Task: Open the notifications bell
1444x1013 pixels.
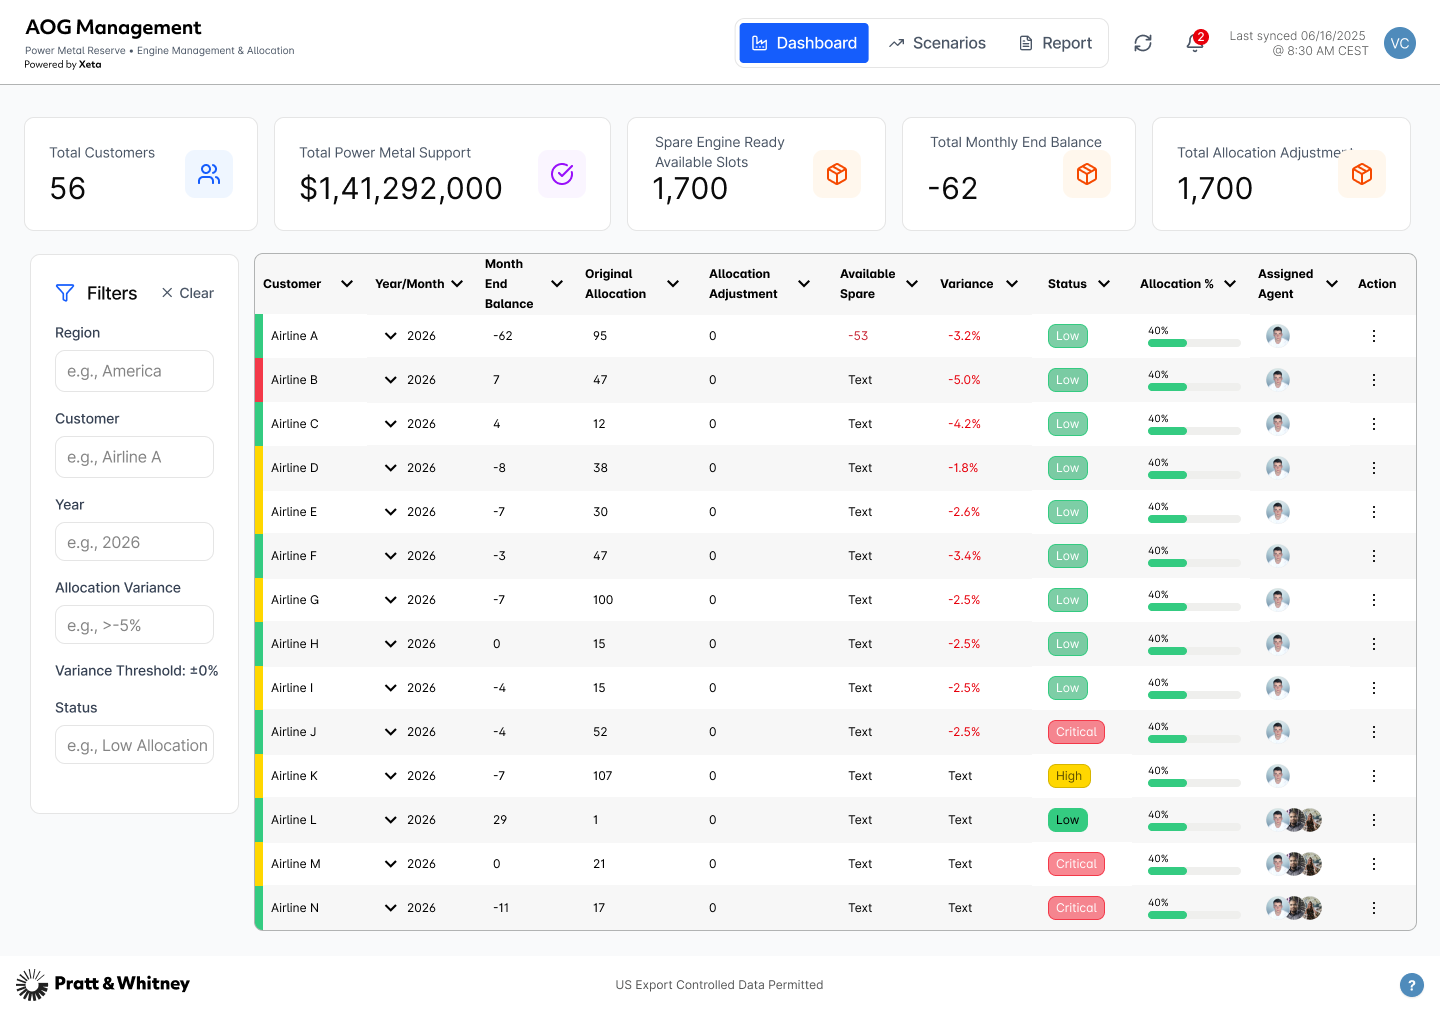Action: click(1195, 42)
